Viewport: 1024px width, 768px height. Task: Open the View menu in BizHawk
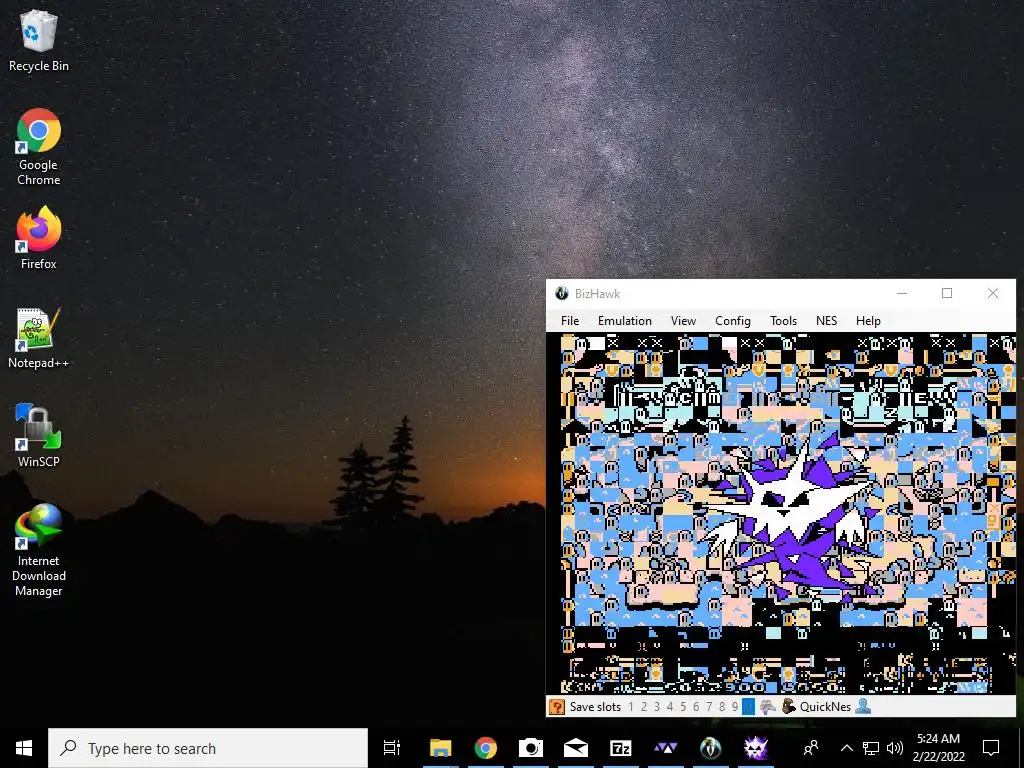click(x=683, y=321)
